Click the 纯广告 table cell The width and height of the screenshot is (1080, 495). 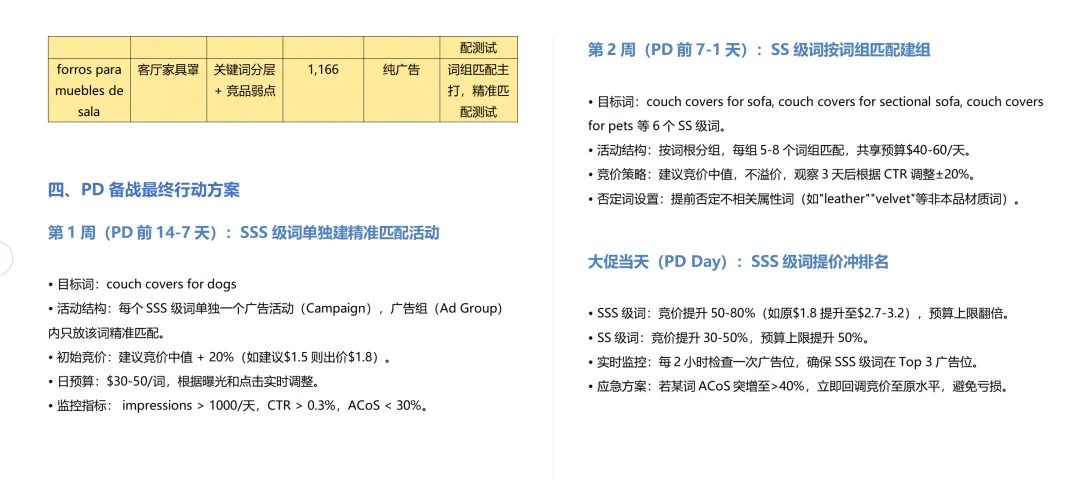click(x=402, y=90)
